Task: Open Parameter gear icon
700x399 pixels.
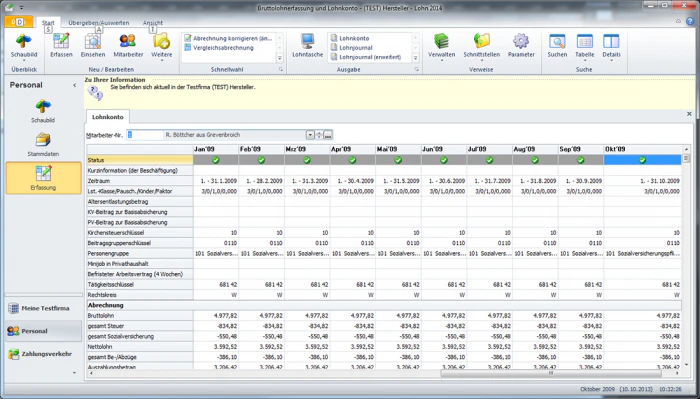Action: [521, 45]
